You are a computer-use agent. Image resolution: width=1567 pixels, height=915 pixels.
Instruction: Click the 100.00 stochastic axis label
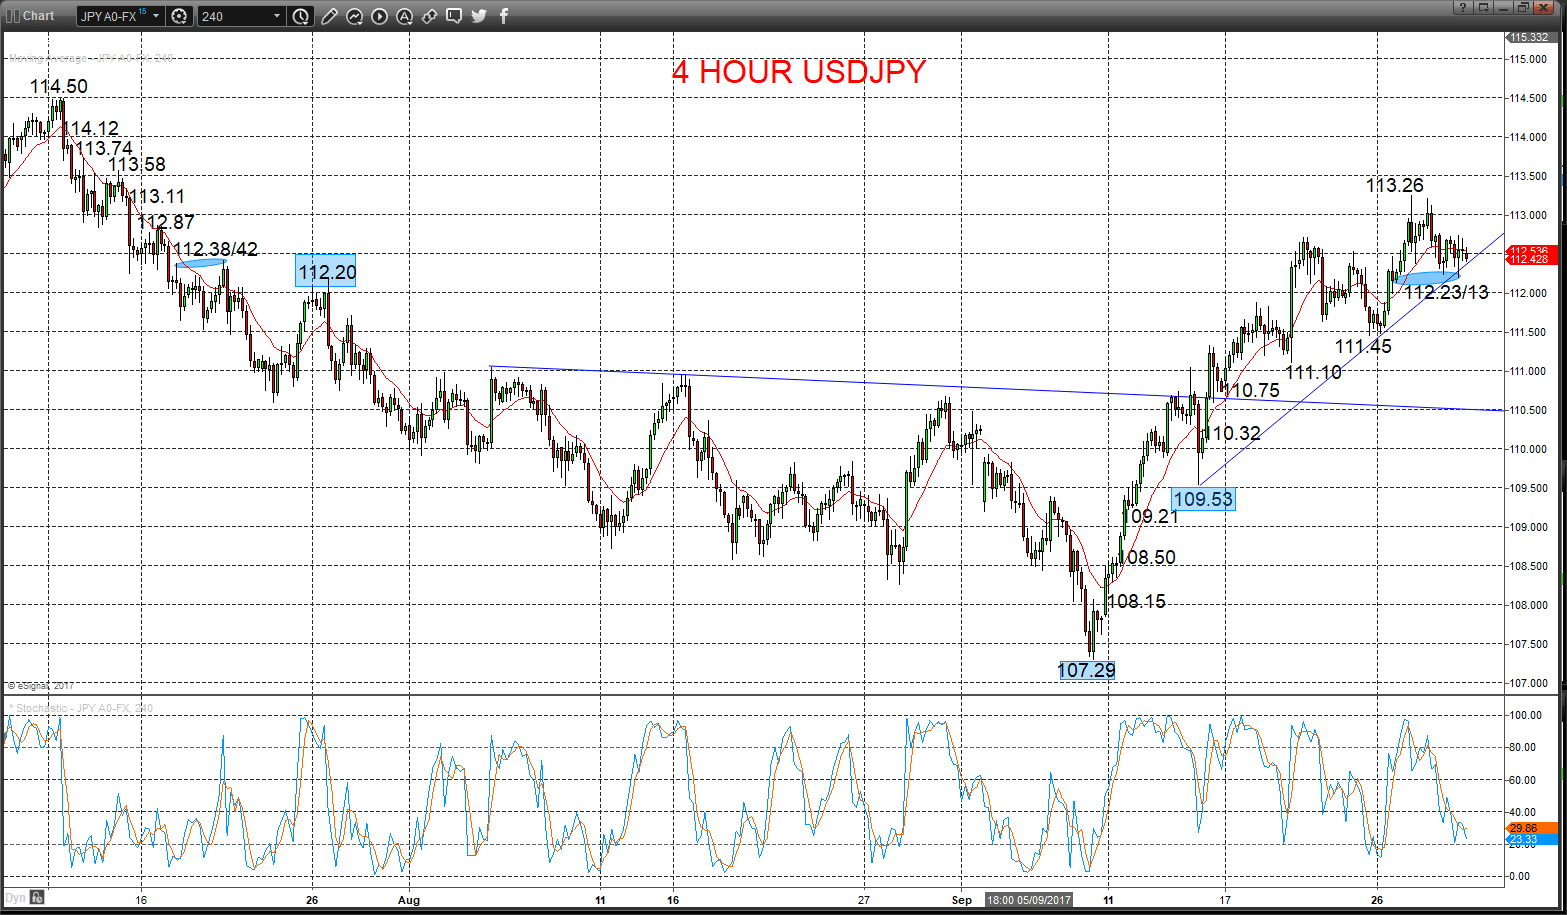click(x=1525, y=716)
